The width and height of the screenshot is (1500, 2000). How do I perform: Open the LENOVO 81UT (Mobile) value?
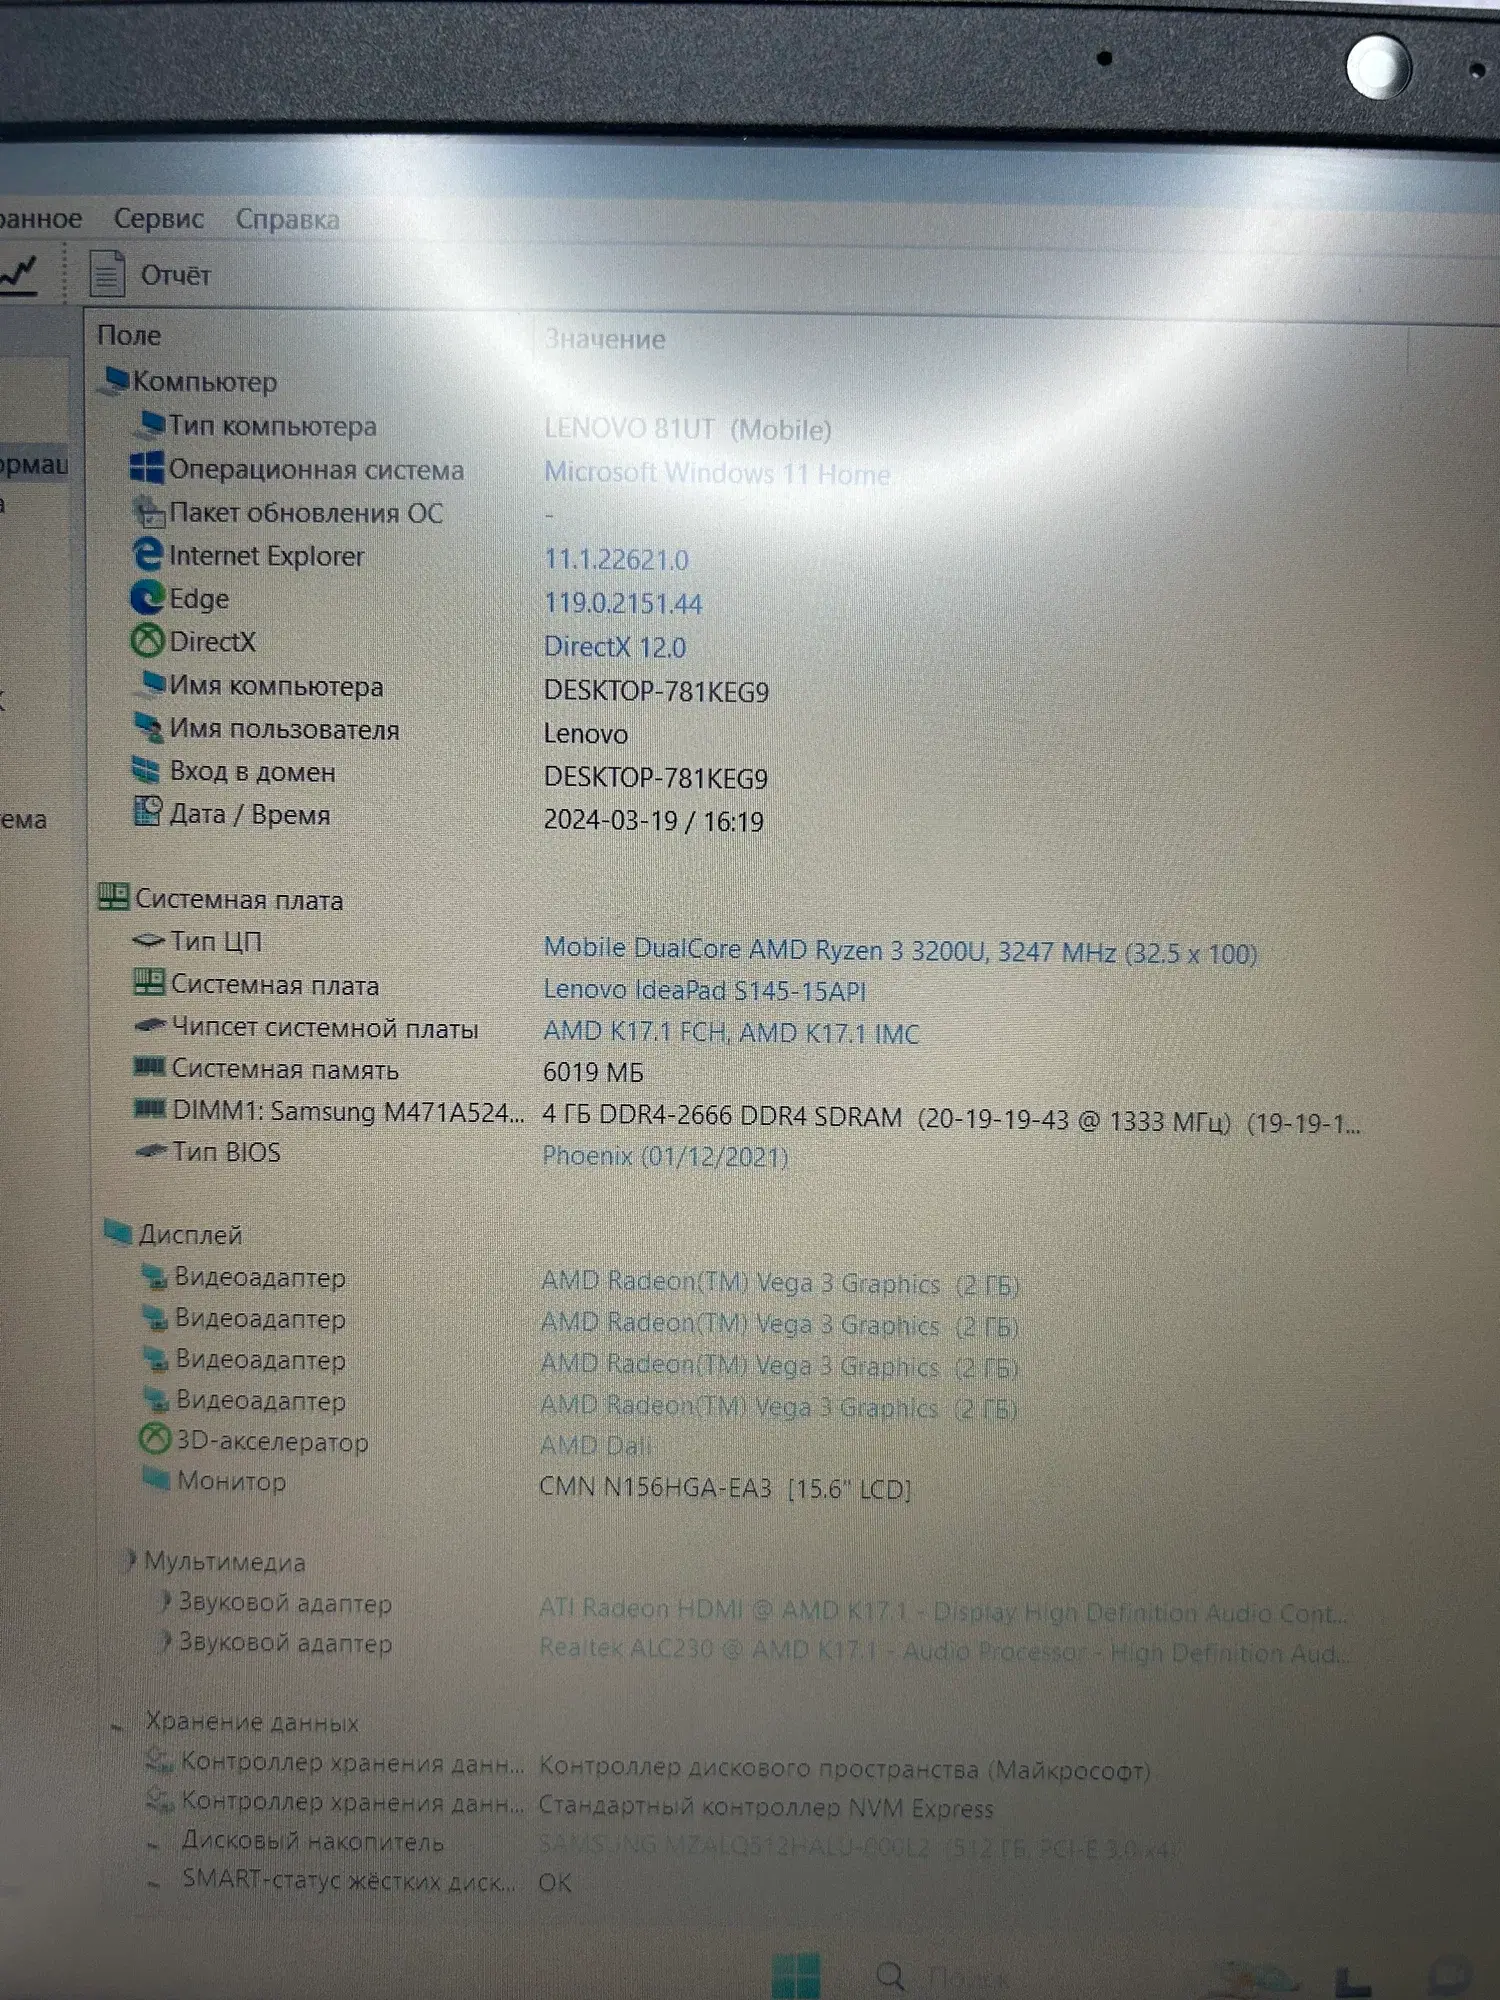click(x=688, y=430)
